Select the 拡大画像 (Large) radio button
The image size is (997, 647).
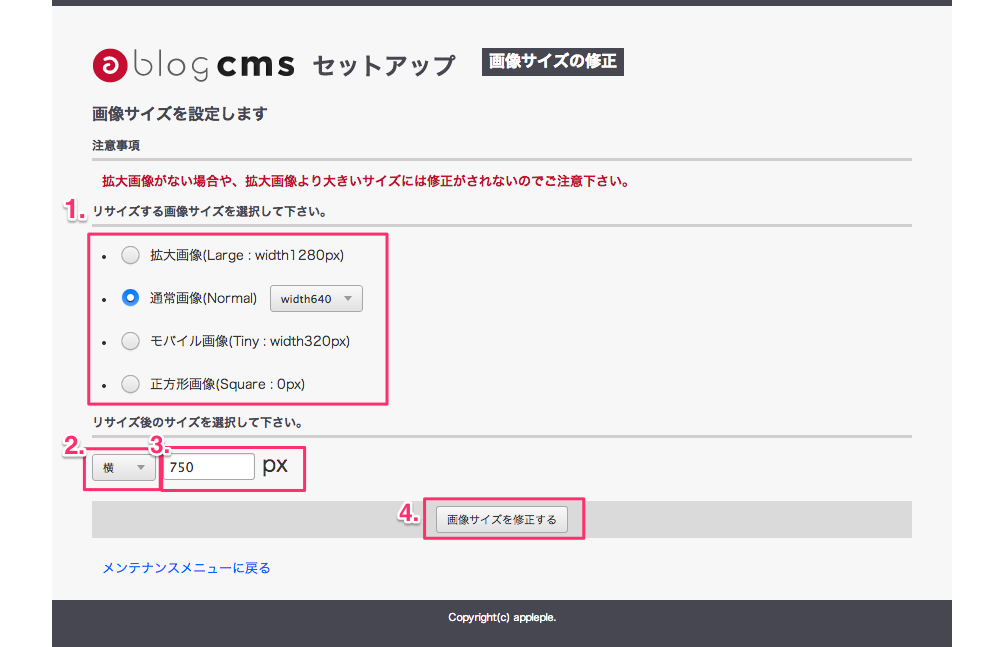tap(130, 255)
